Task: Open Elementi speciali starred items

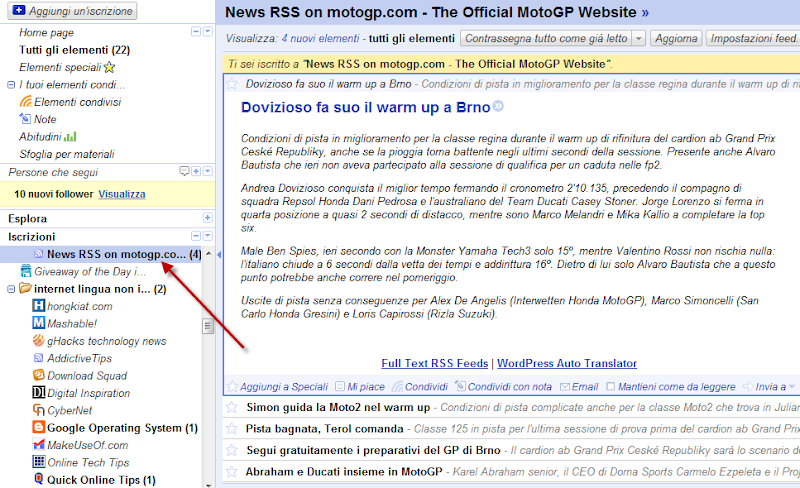Action: pyautogui.click(x=67, y=67)
